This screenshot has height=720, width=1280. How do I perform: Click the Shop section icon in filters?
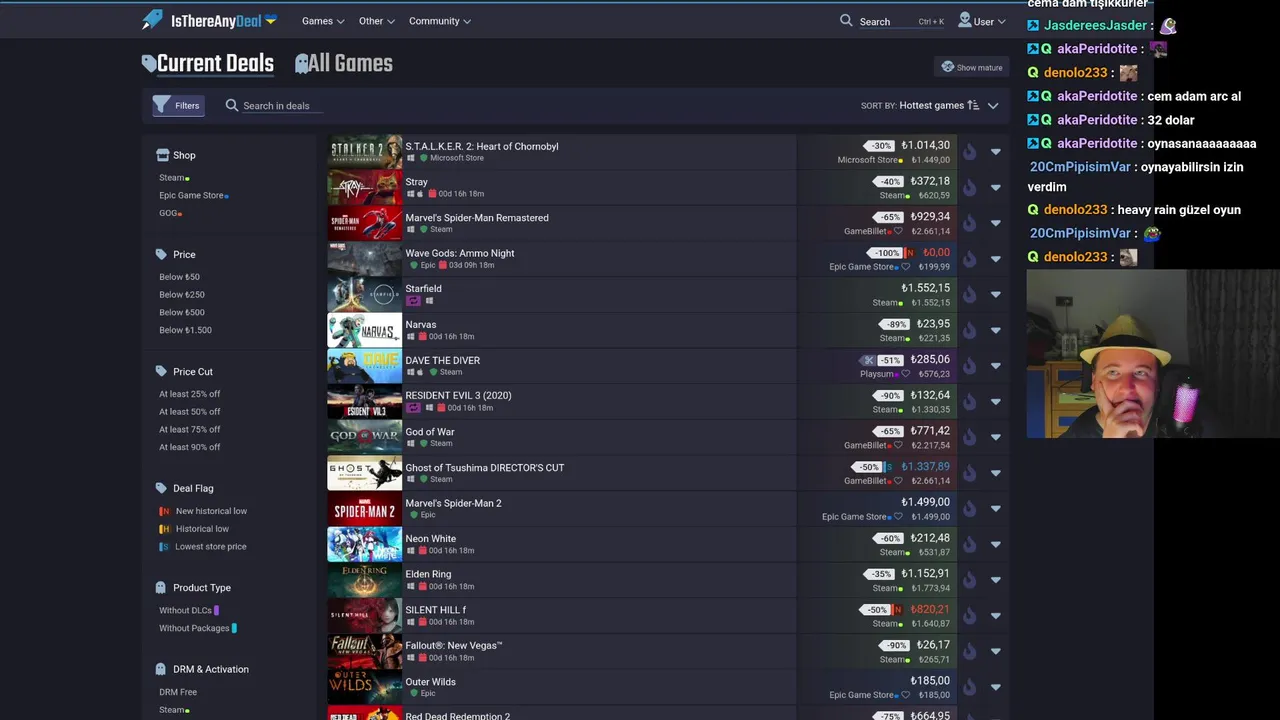162,155
